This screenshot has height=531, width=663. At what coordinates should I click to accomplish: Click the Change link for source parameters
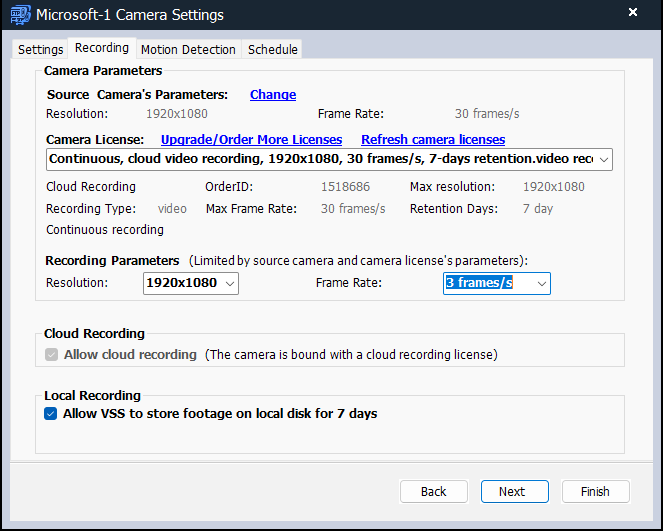pyautogui.click(x=272, y=95)
